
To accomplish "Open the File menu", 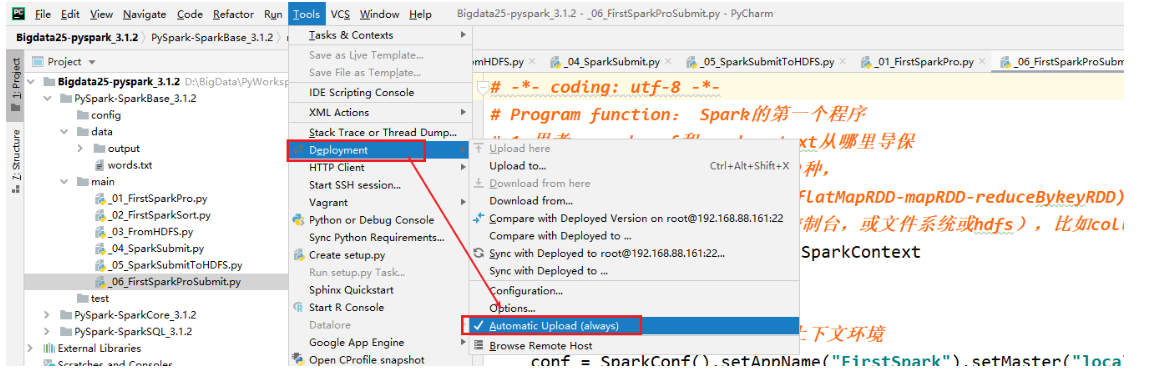I will click(x=42, y=14).
